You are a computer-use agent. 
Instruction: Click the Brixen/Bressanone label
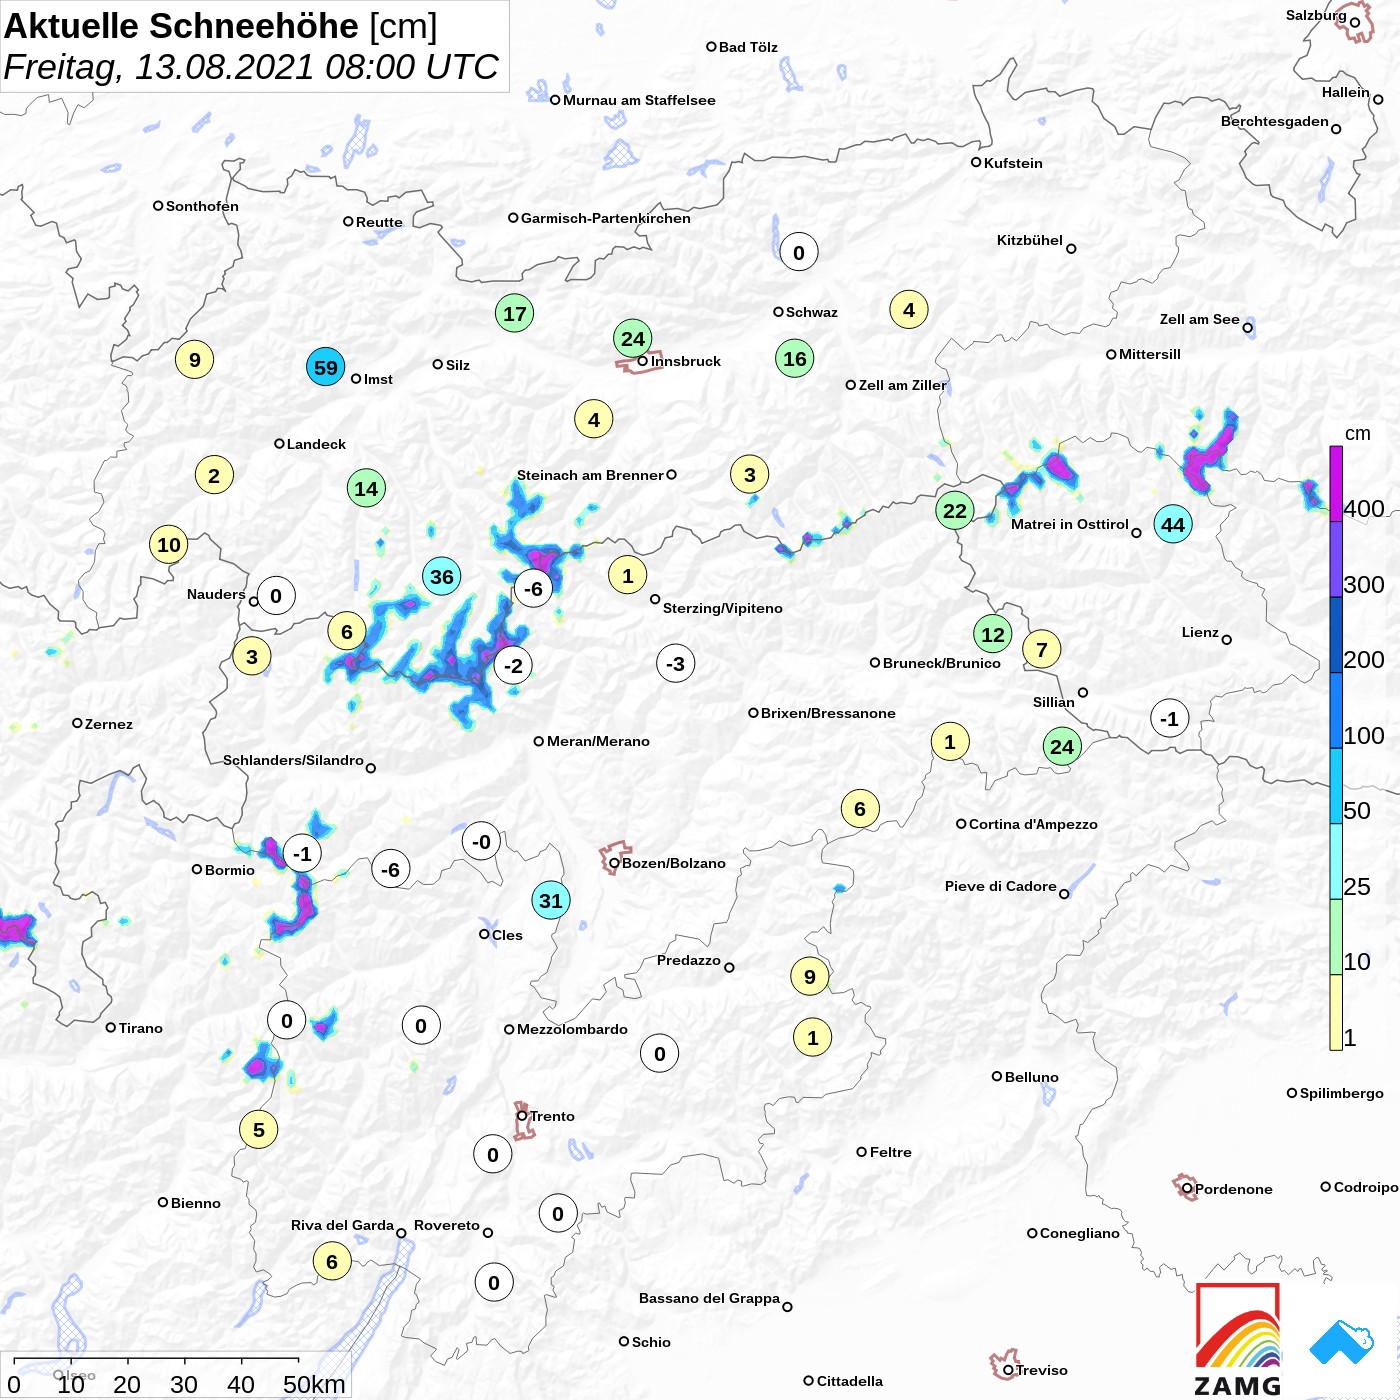pos(828,713)
